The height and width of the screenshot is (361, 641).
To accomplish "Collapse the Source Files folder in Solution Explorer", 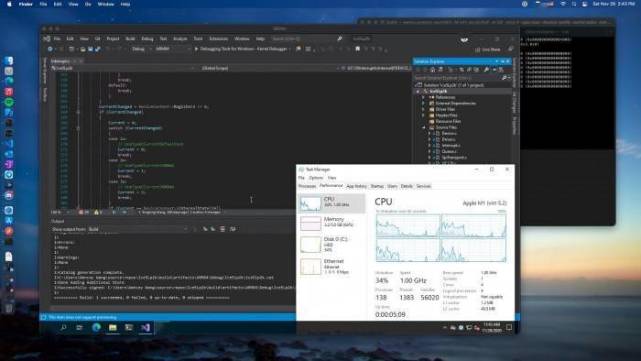I will [424, 128].
